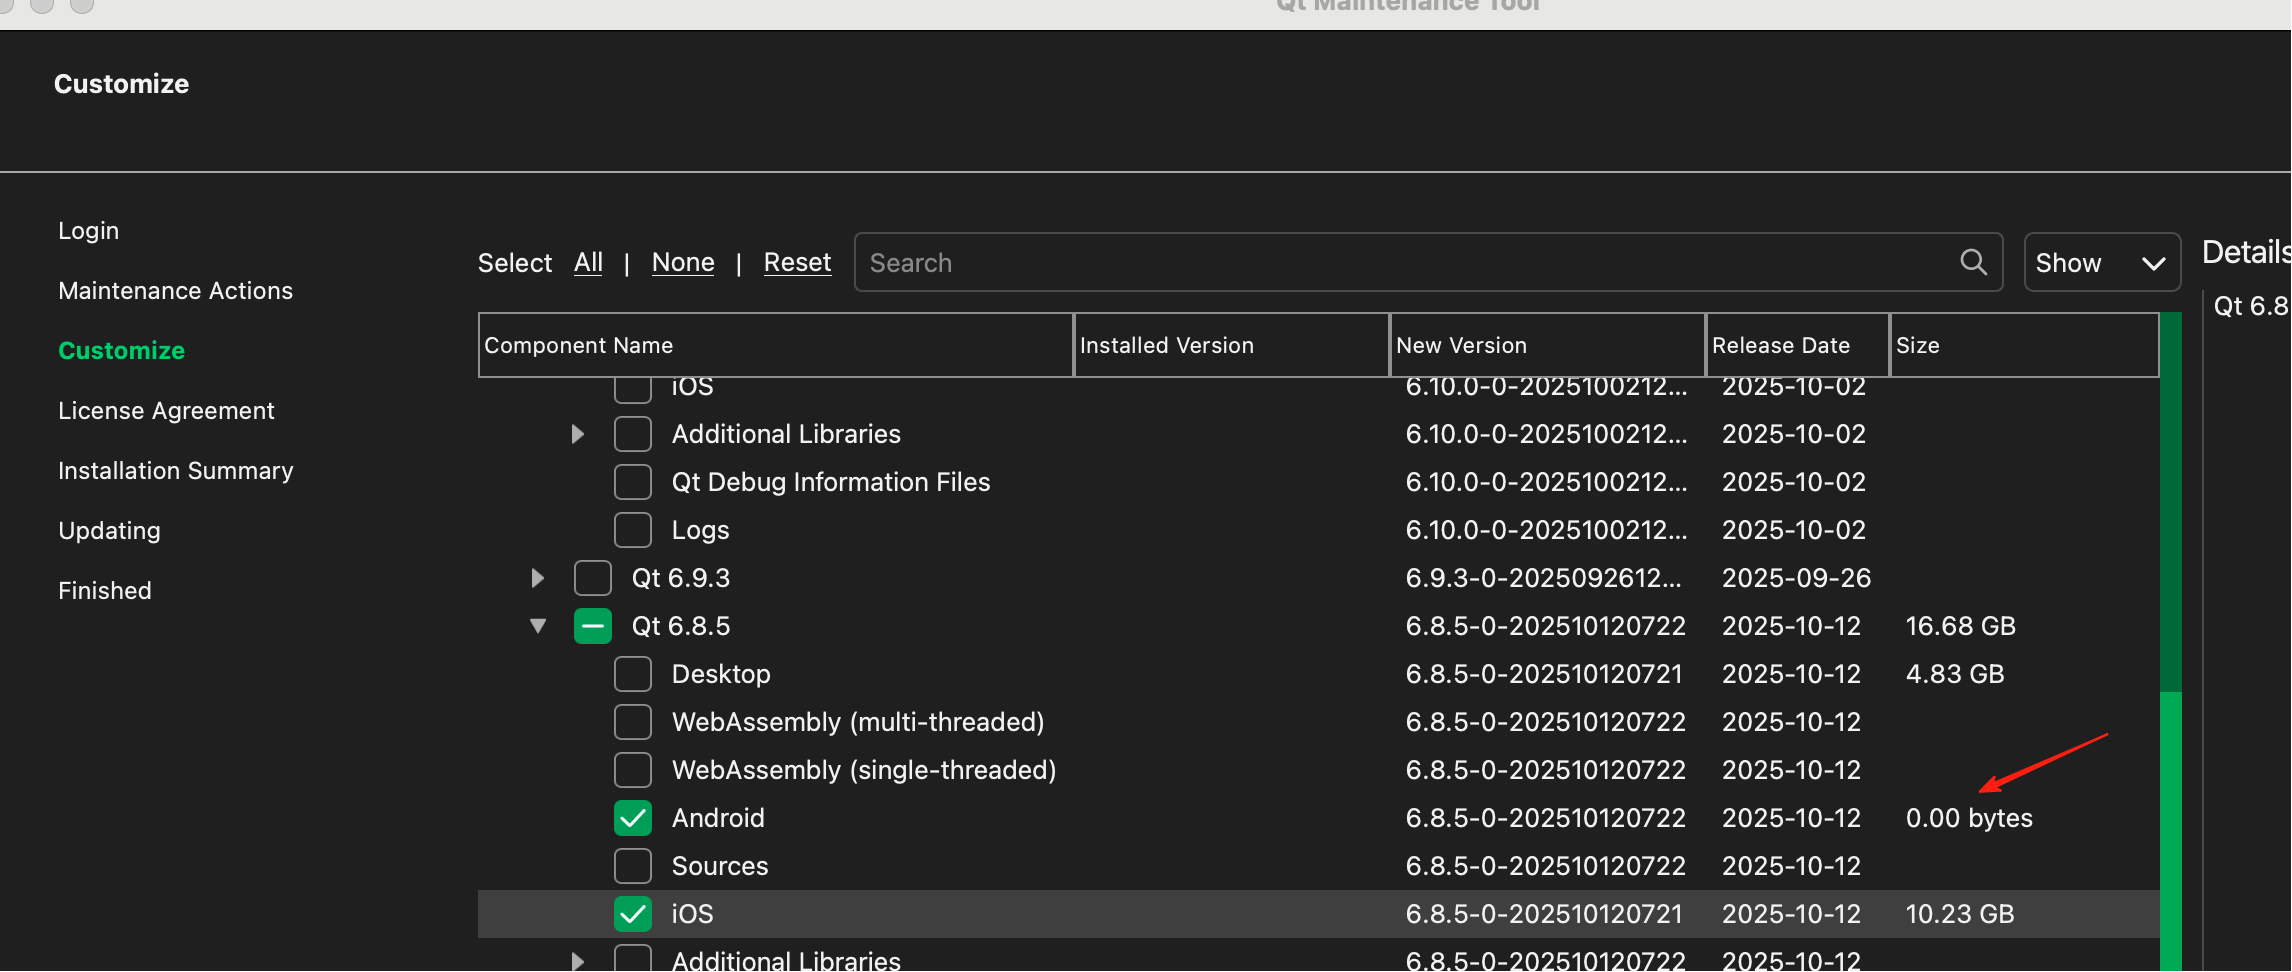
Task: Open the Show dropdown
Action: click(2101, 263)
